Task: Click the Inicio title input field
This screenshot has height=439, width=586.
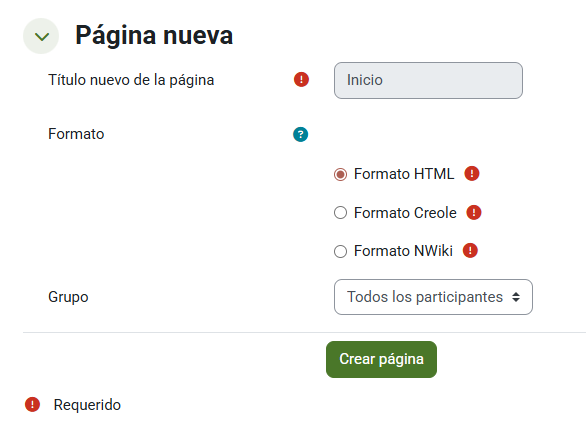Action: click(428, 80)
